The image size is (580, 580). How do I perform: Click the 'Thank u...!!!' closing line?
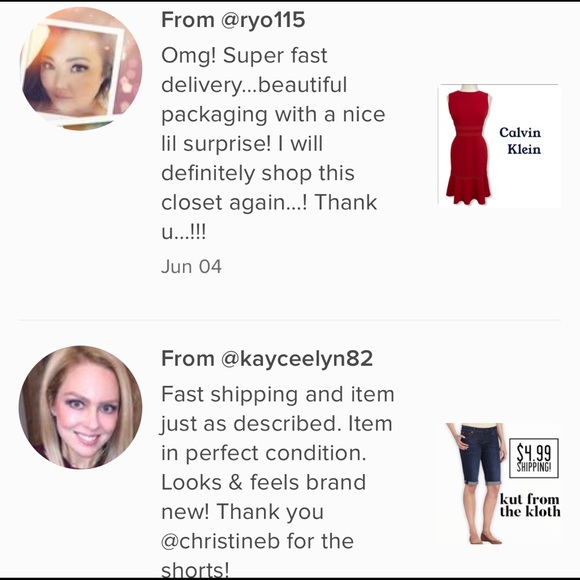pos(269,217)
